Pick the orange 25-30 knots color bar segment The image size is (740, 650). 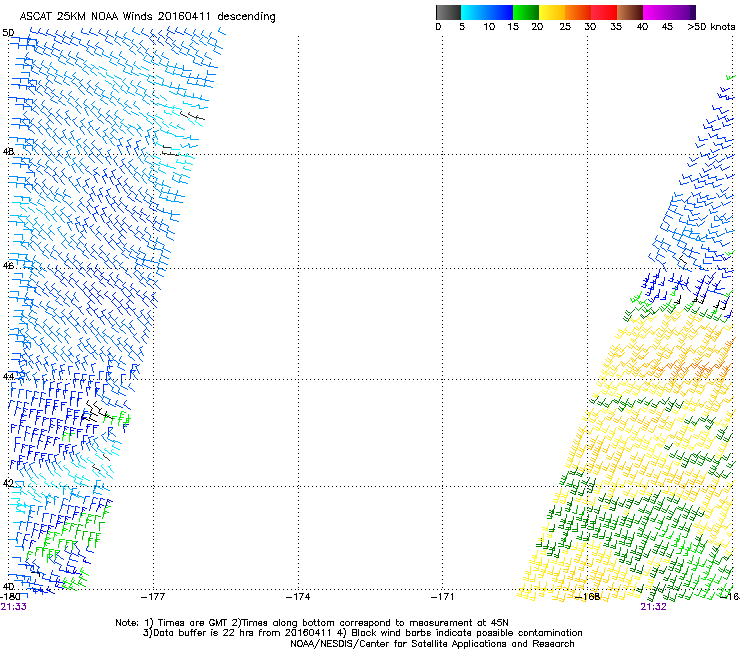pyautogui.click(x=578, y=12)
